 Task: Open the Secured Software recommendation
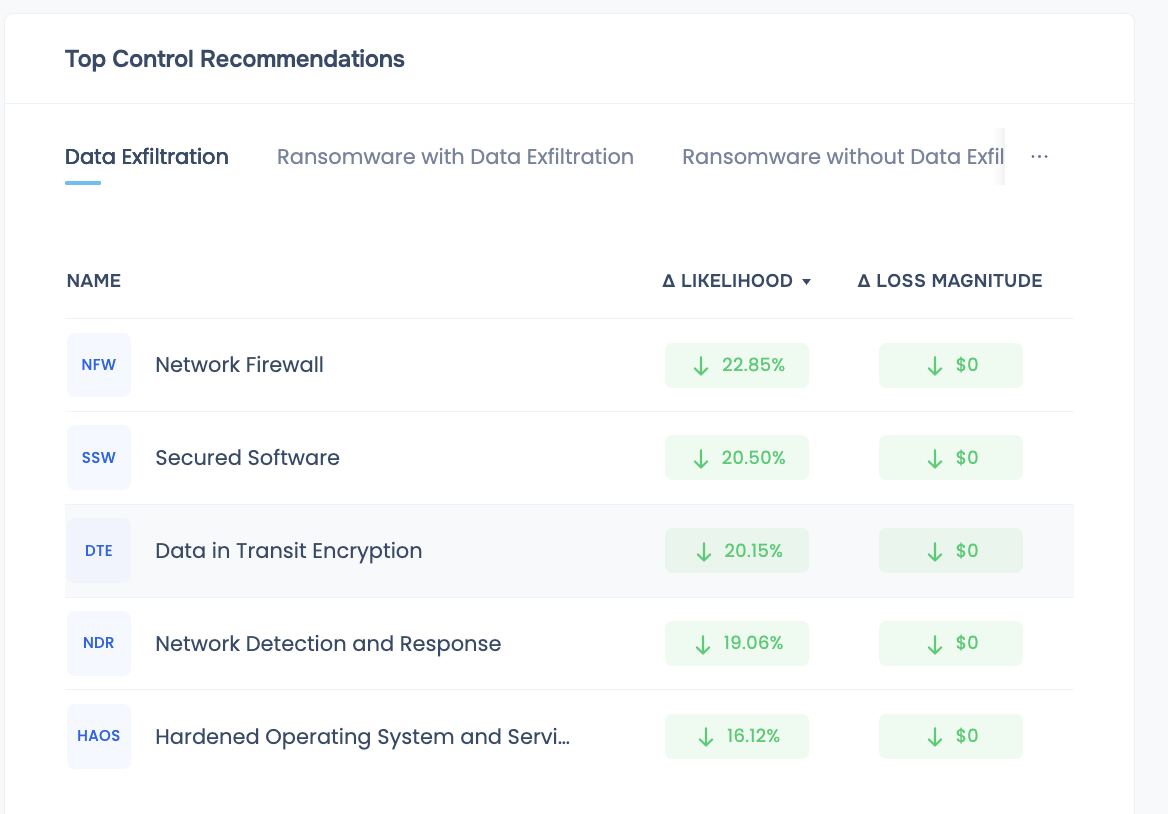247,458
